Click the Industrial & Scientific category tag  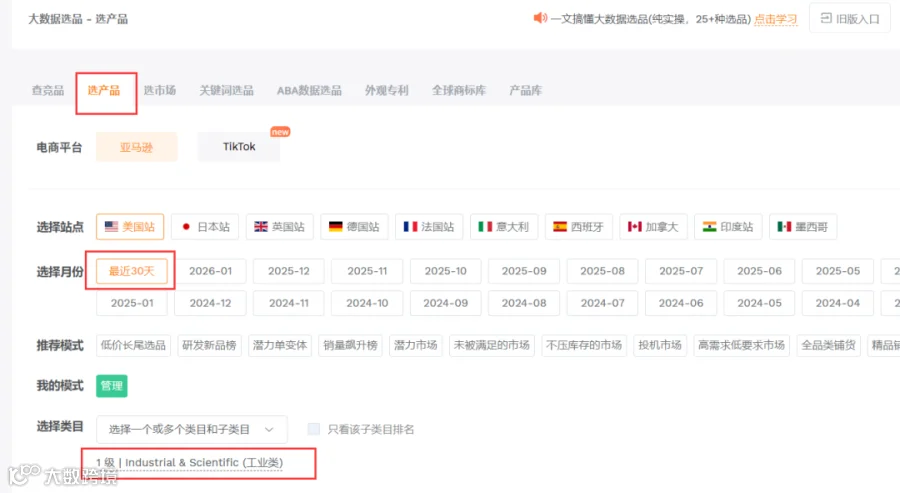[189, 463]
